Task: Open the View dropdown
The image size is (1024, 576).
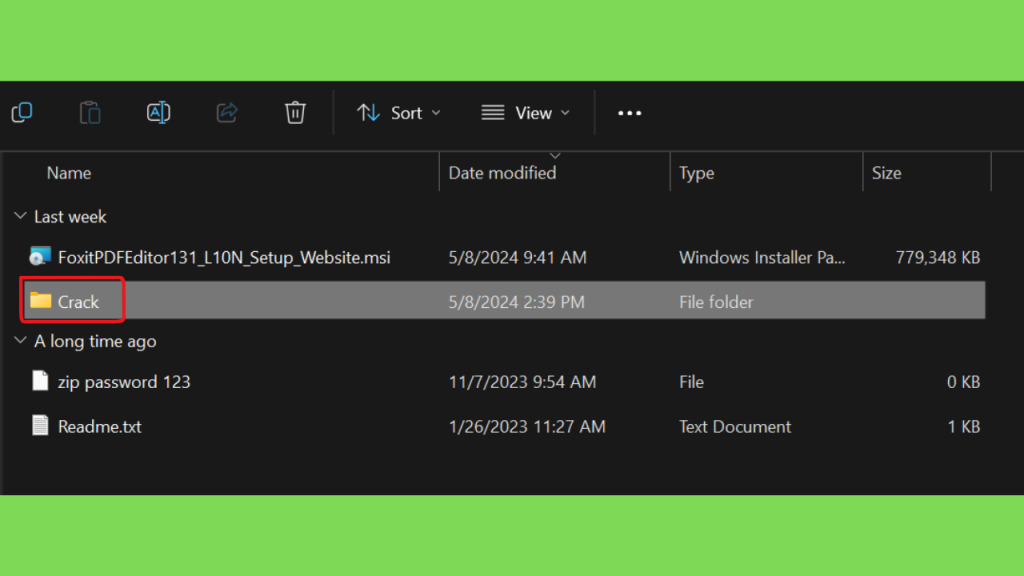Action: pos(526,113)
